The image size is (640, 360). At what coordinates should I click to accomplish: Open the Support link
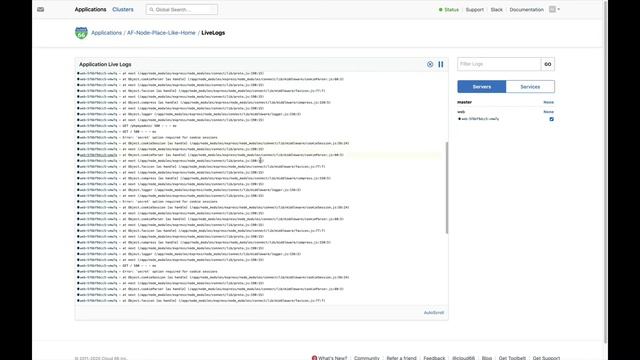pyautogui.click(x=475, y=9)
